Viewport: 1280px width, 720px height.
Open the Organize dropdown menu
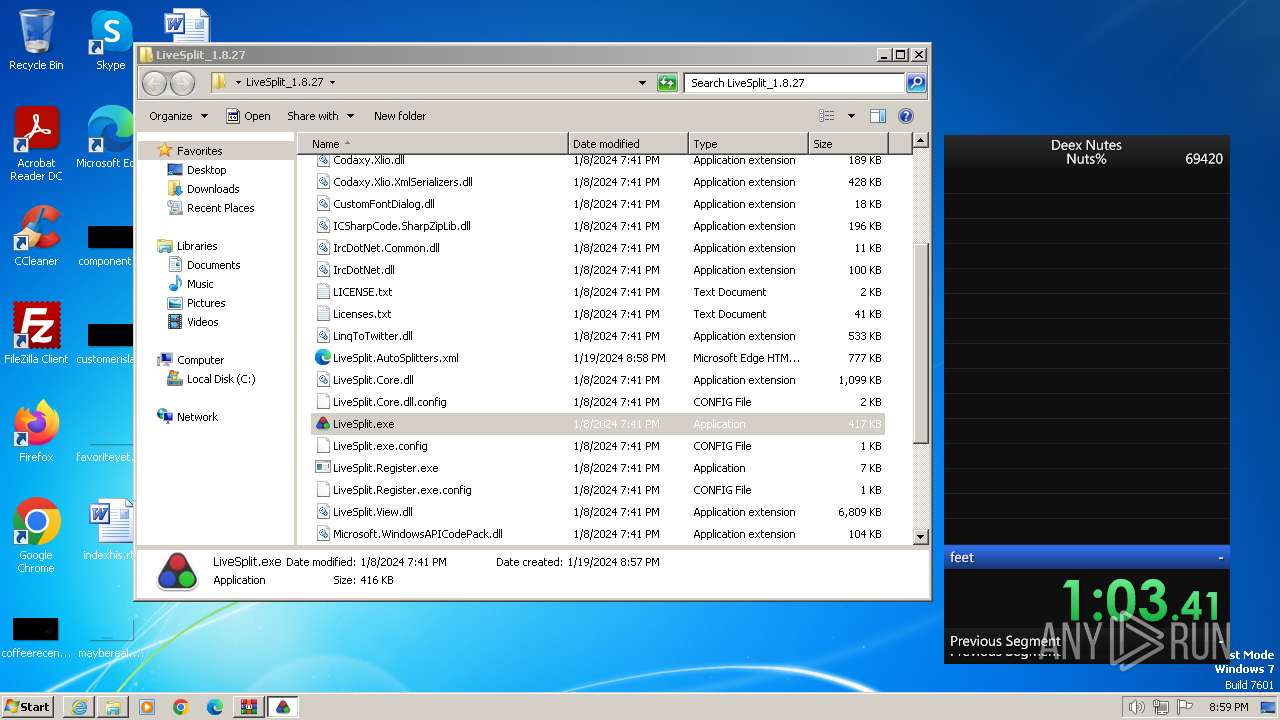click(x=178, y=116)
